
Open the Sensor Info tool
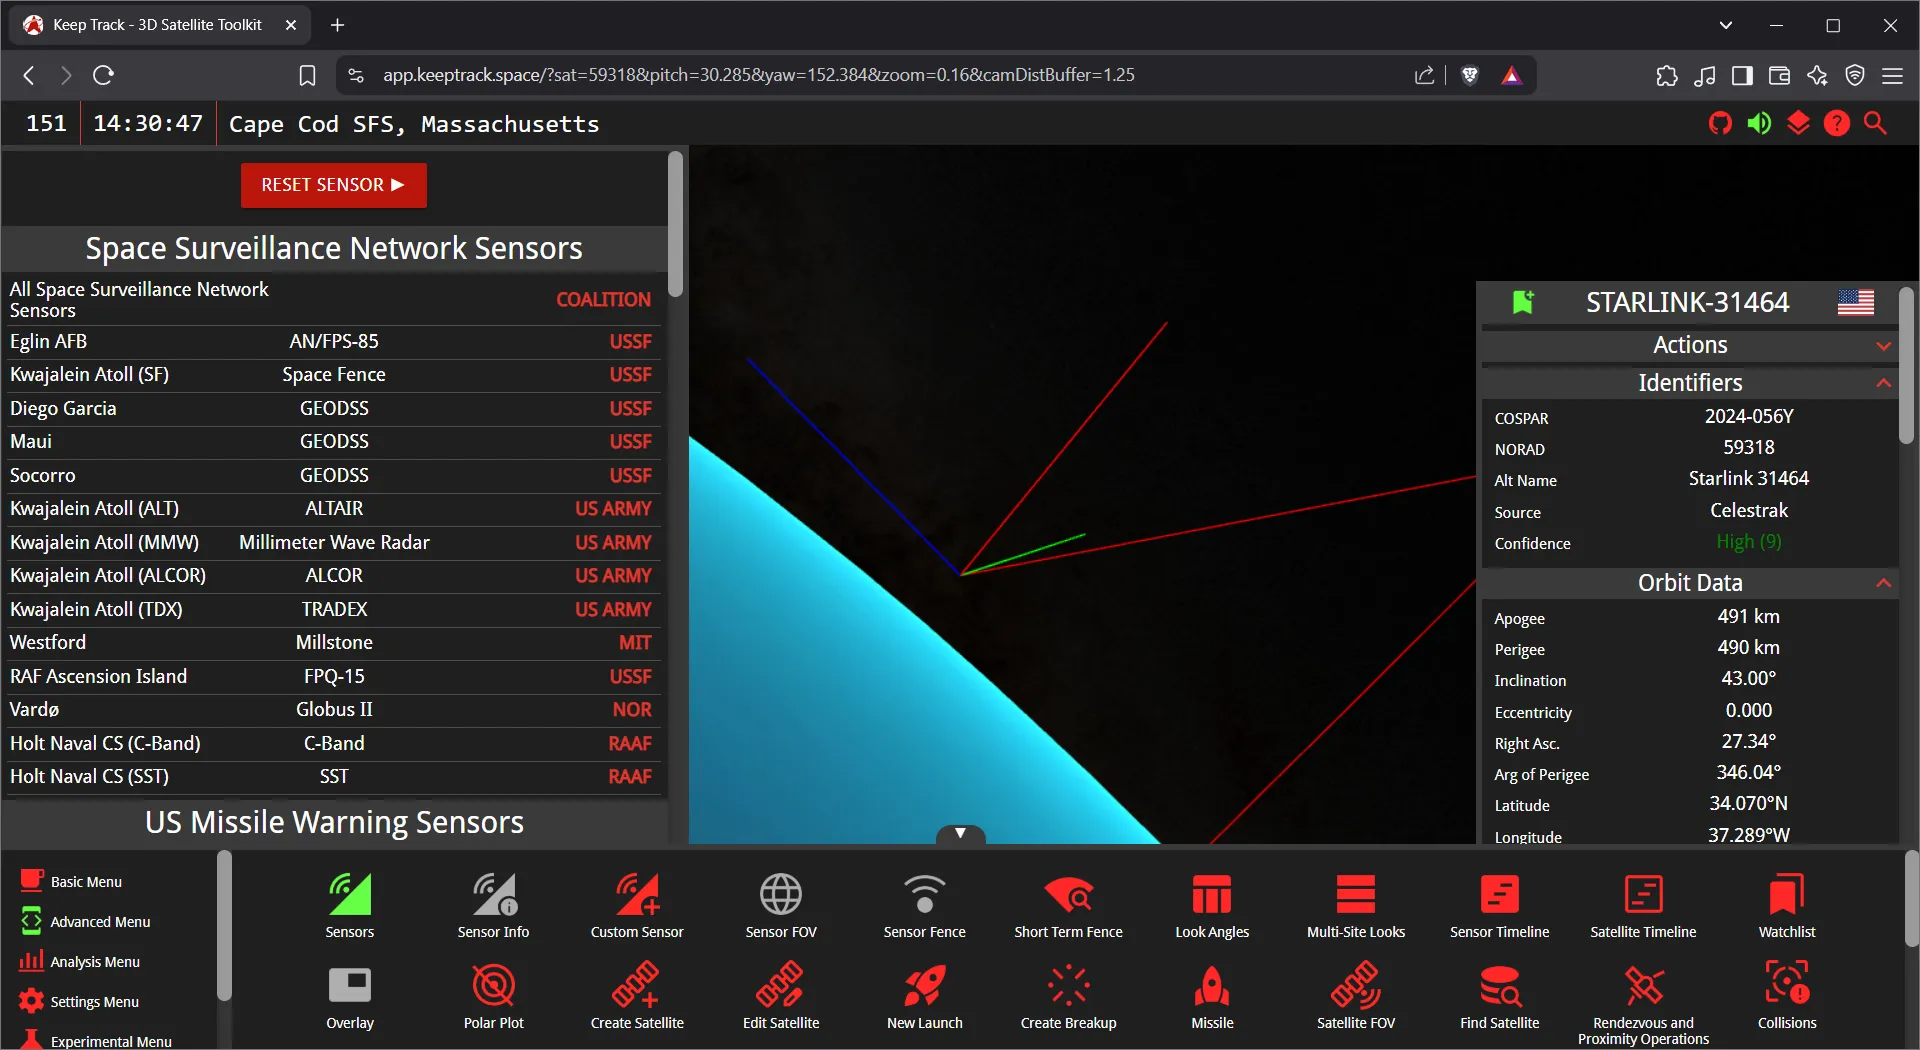click(x=493, y=905)
